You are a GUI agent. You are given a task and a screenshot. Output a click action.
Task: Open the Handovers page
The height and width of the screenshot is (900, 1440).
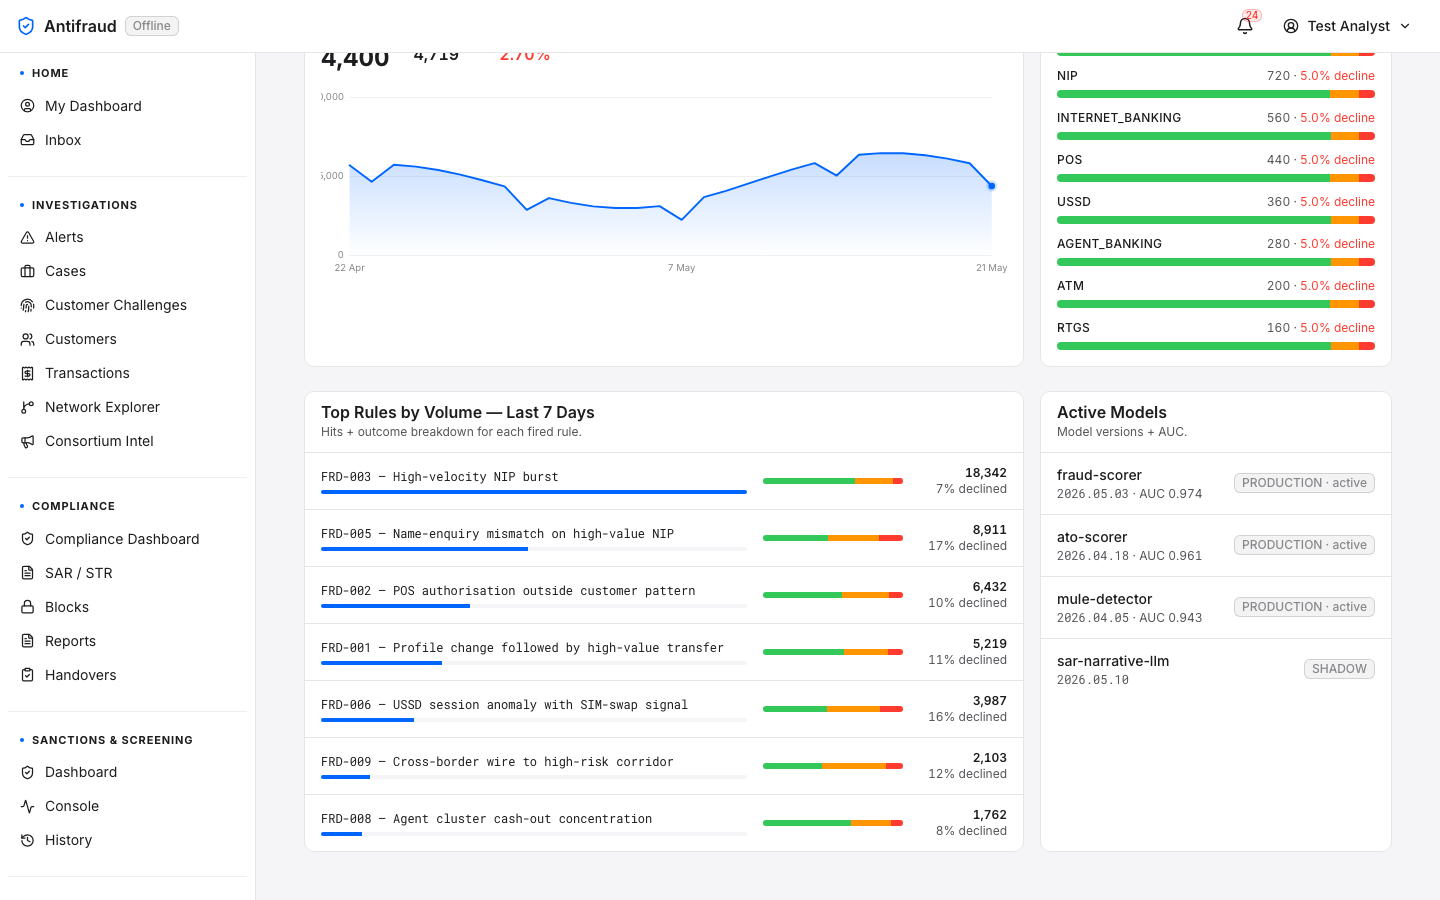coord(127,675)
